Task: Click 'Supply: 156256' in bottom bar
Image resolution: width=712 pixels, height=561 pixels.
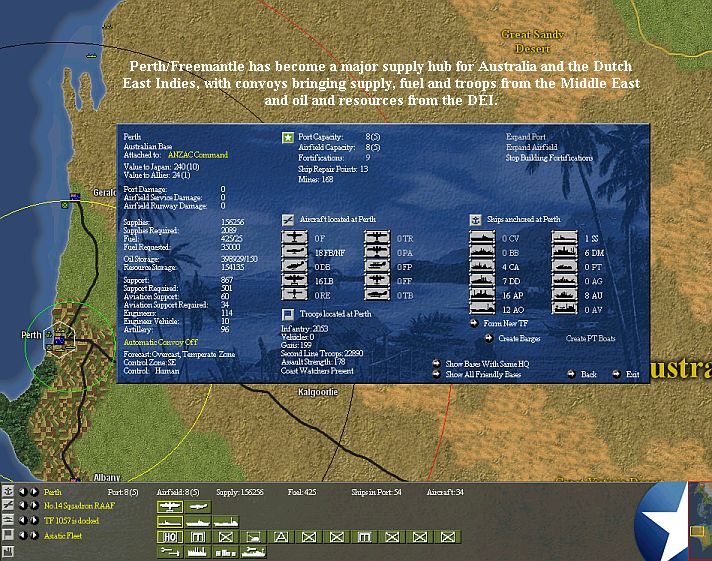Action: (x=240, y=492)
